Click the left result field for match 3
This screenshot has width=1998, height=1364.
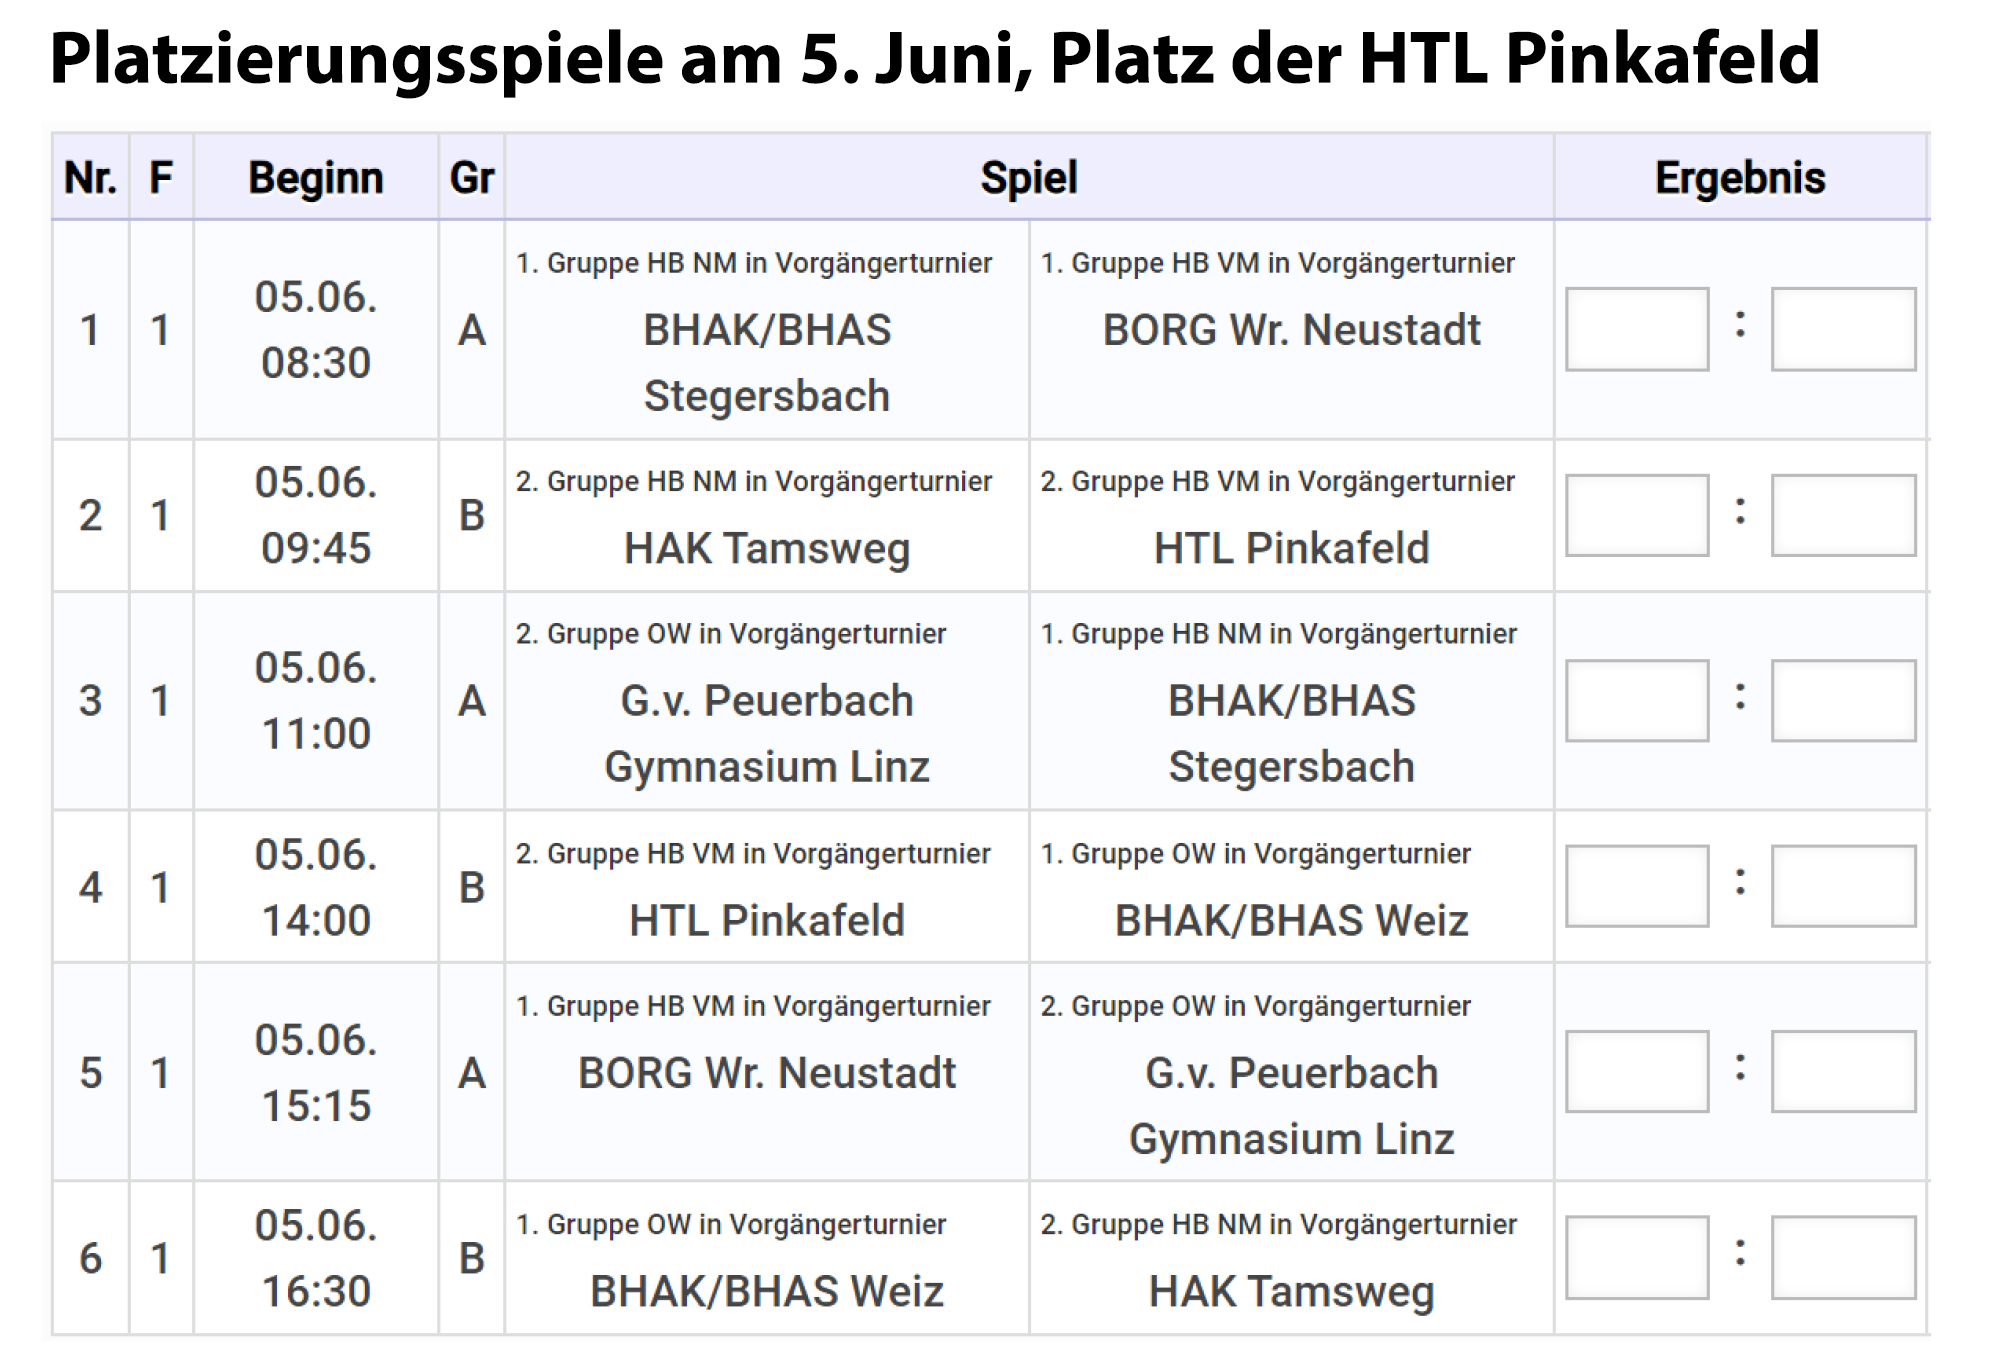[1636, 700]
